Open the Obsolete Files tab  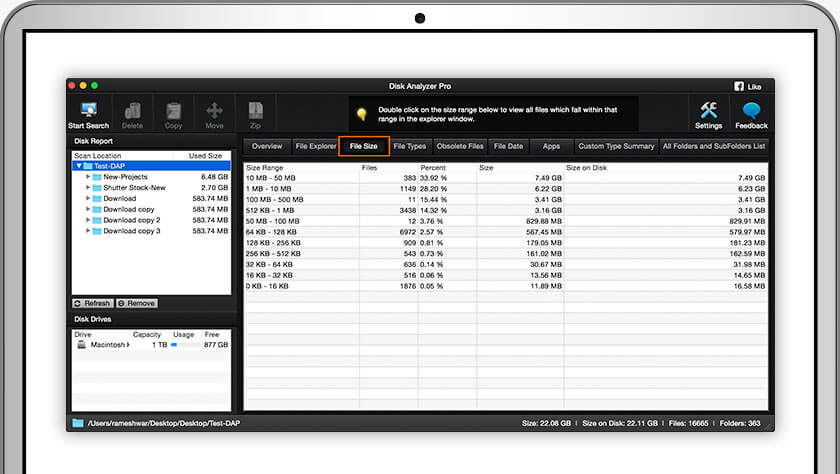click(460, 146)
